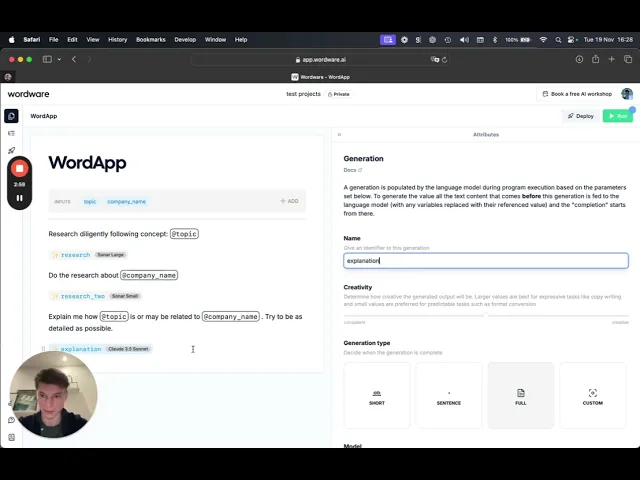The width and height of the screenshot is (640, 480).
Task: Open the generation Docs link
Action: click(x=353, y=170)
